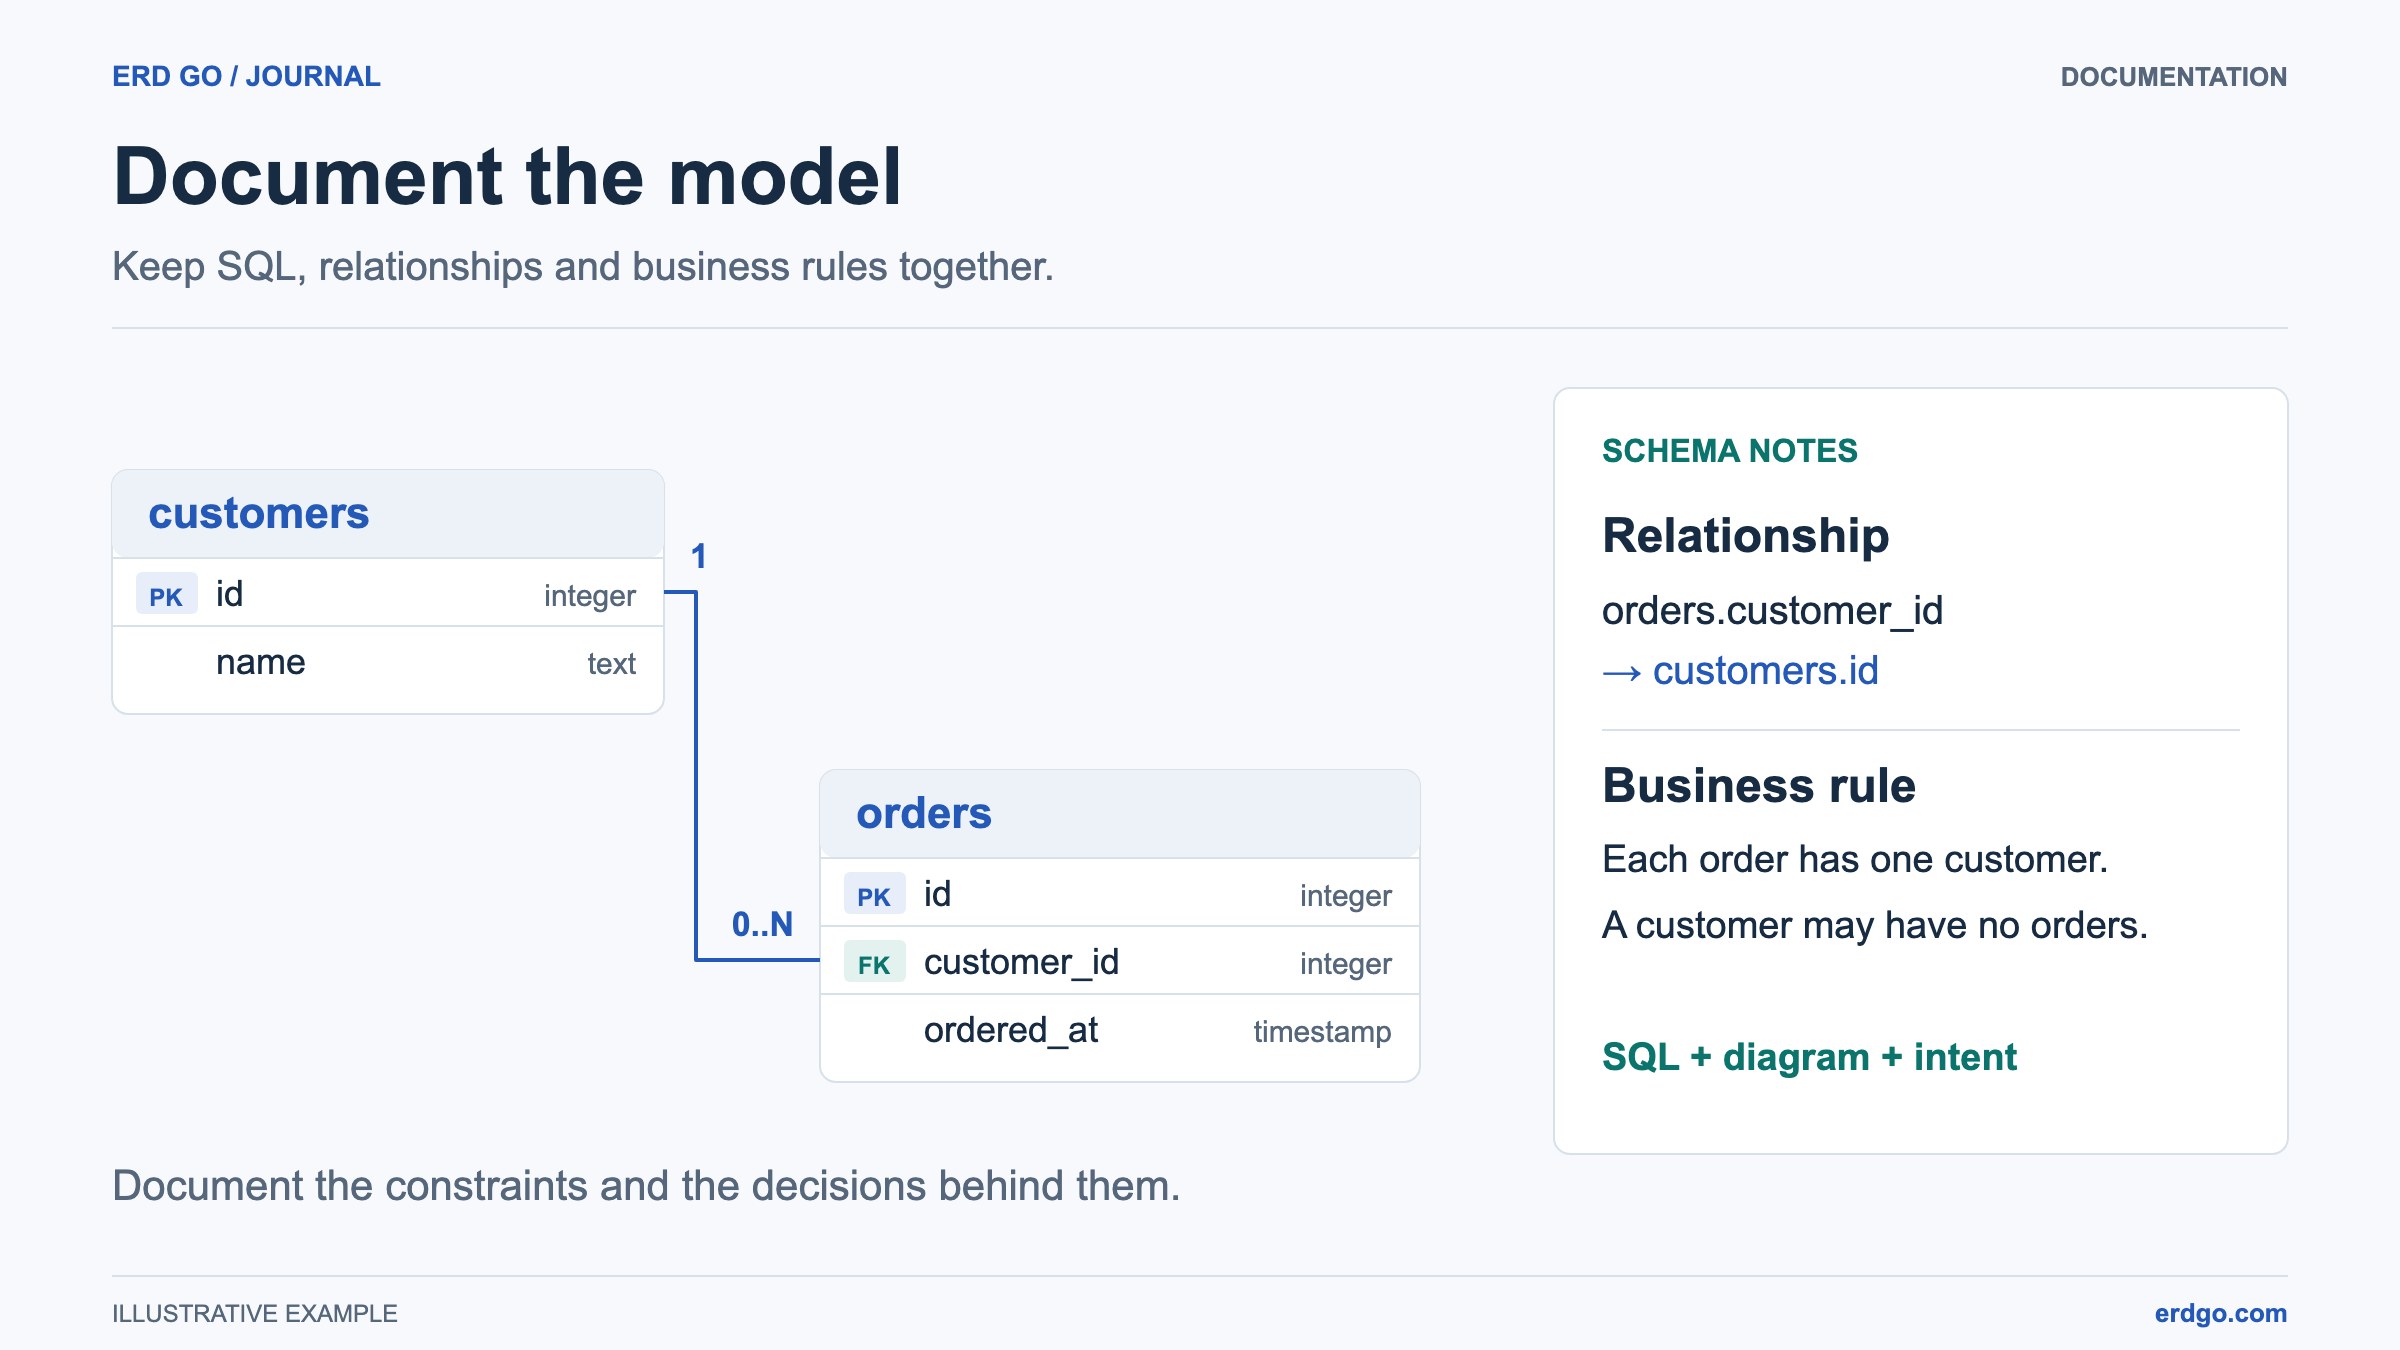
Task: Click the integer type of customer_id
Action: (x=1345, y=964)
